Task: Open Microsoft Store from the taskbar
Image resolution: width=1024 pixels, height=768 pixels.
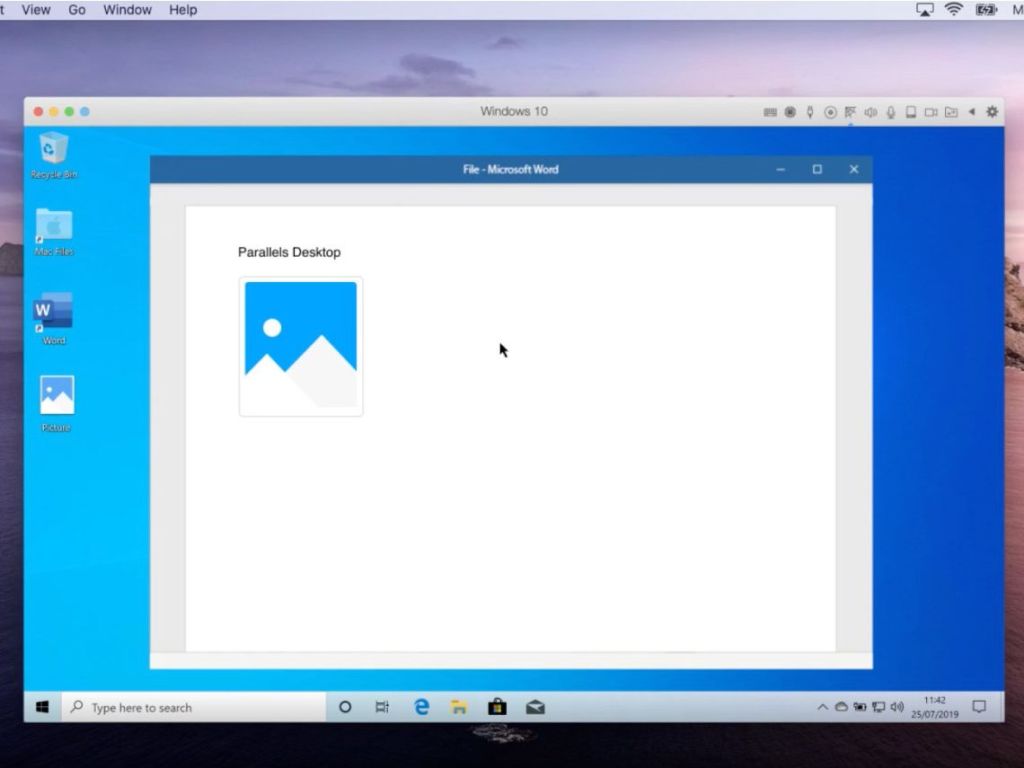Action: click(497, 707)
